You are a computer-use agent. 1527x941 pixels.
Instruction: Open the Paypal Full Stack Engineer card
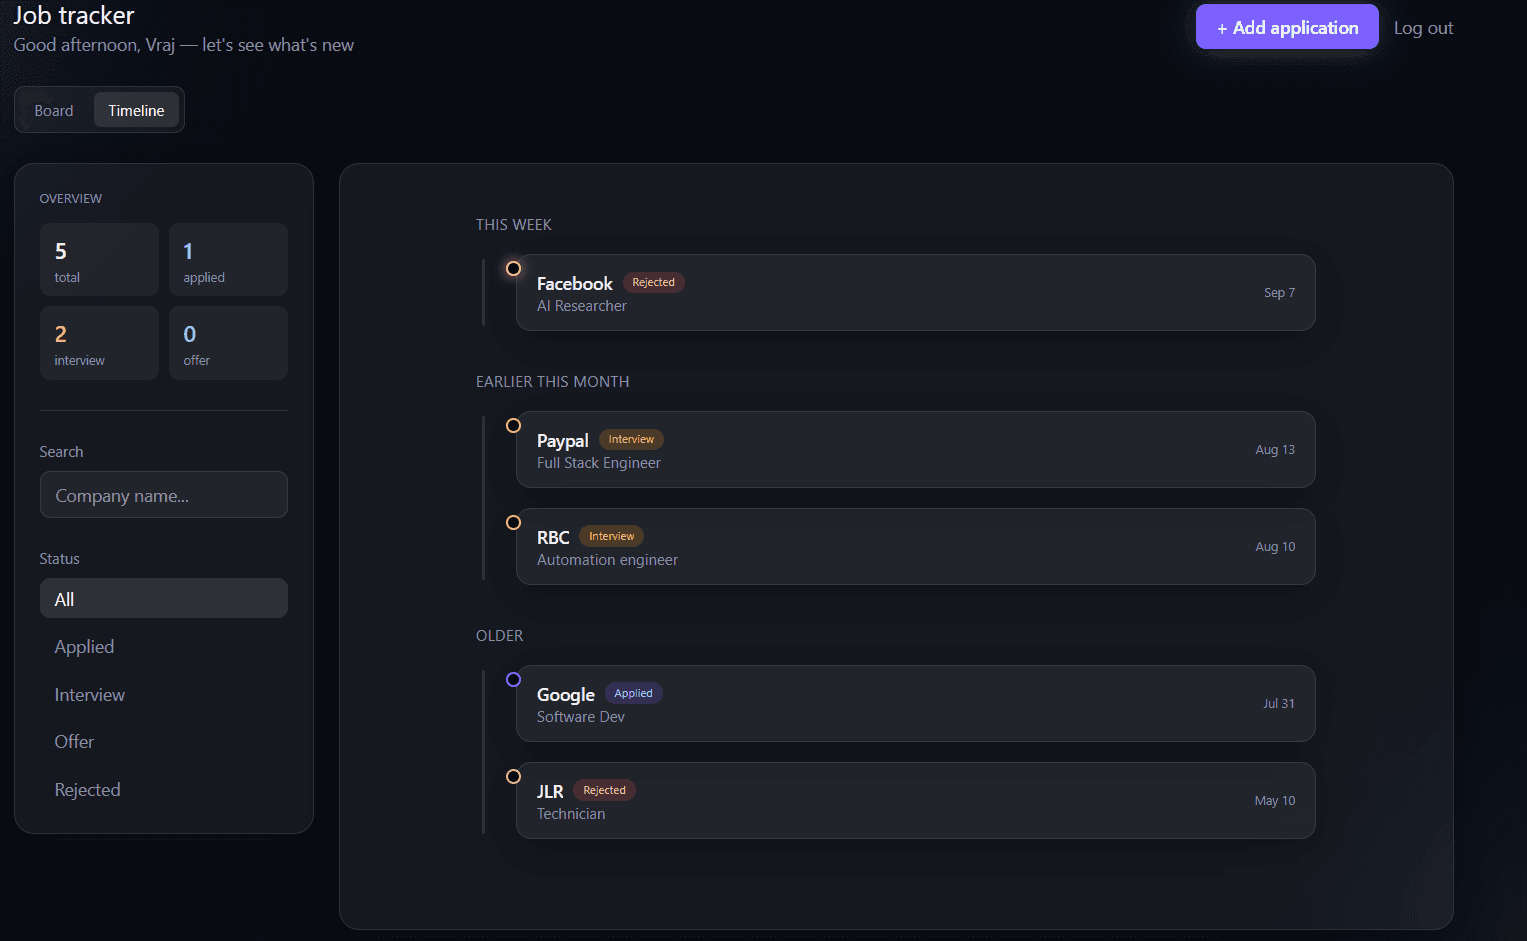915,449
